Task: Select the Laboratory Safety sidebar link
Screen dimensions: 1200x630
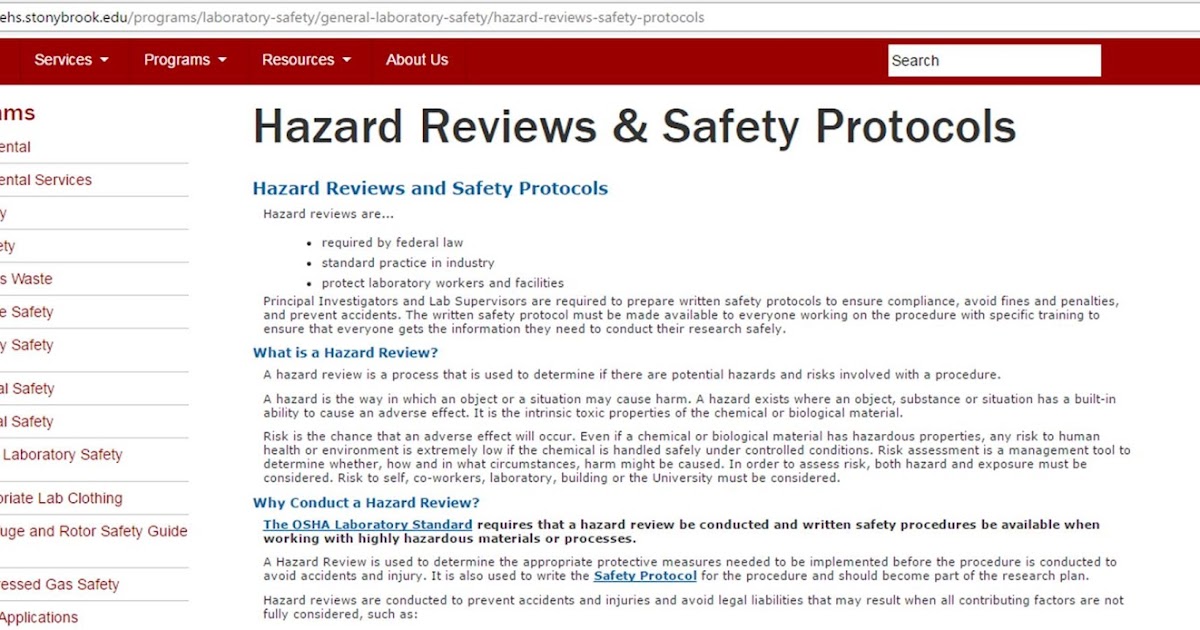Action: tap(63, 454)
